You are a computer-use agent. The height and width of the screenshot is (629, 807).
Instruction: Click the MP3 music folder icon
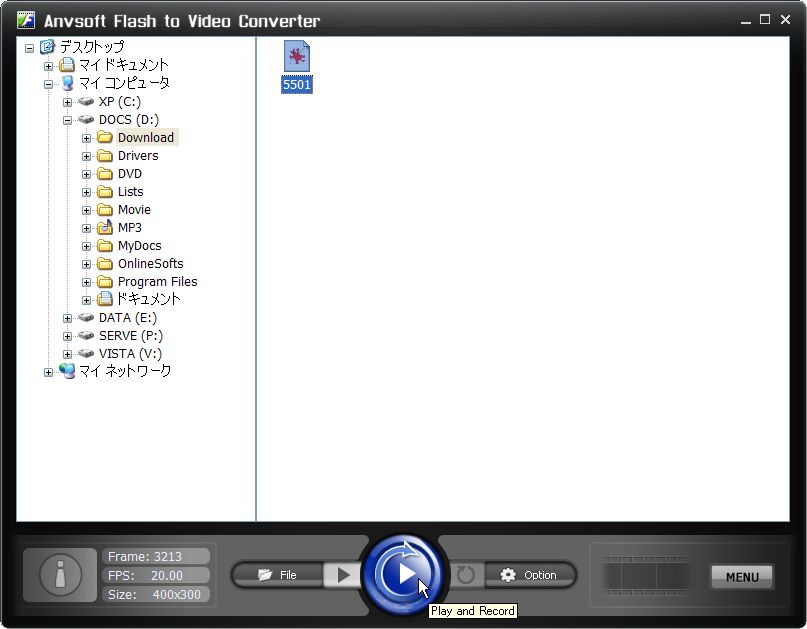(x=105, y=227)
